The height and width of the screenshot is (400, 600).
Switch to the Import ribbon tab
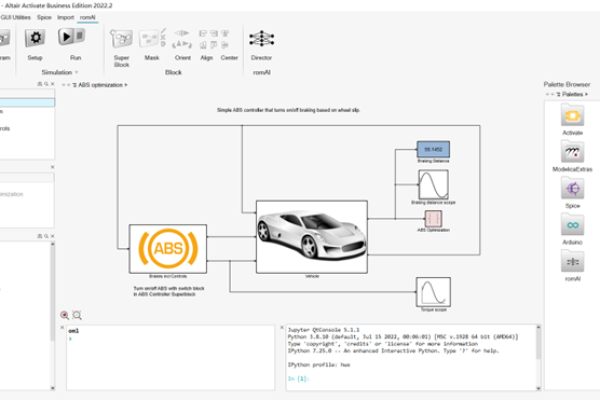(65, 17)
